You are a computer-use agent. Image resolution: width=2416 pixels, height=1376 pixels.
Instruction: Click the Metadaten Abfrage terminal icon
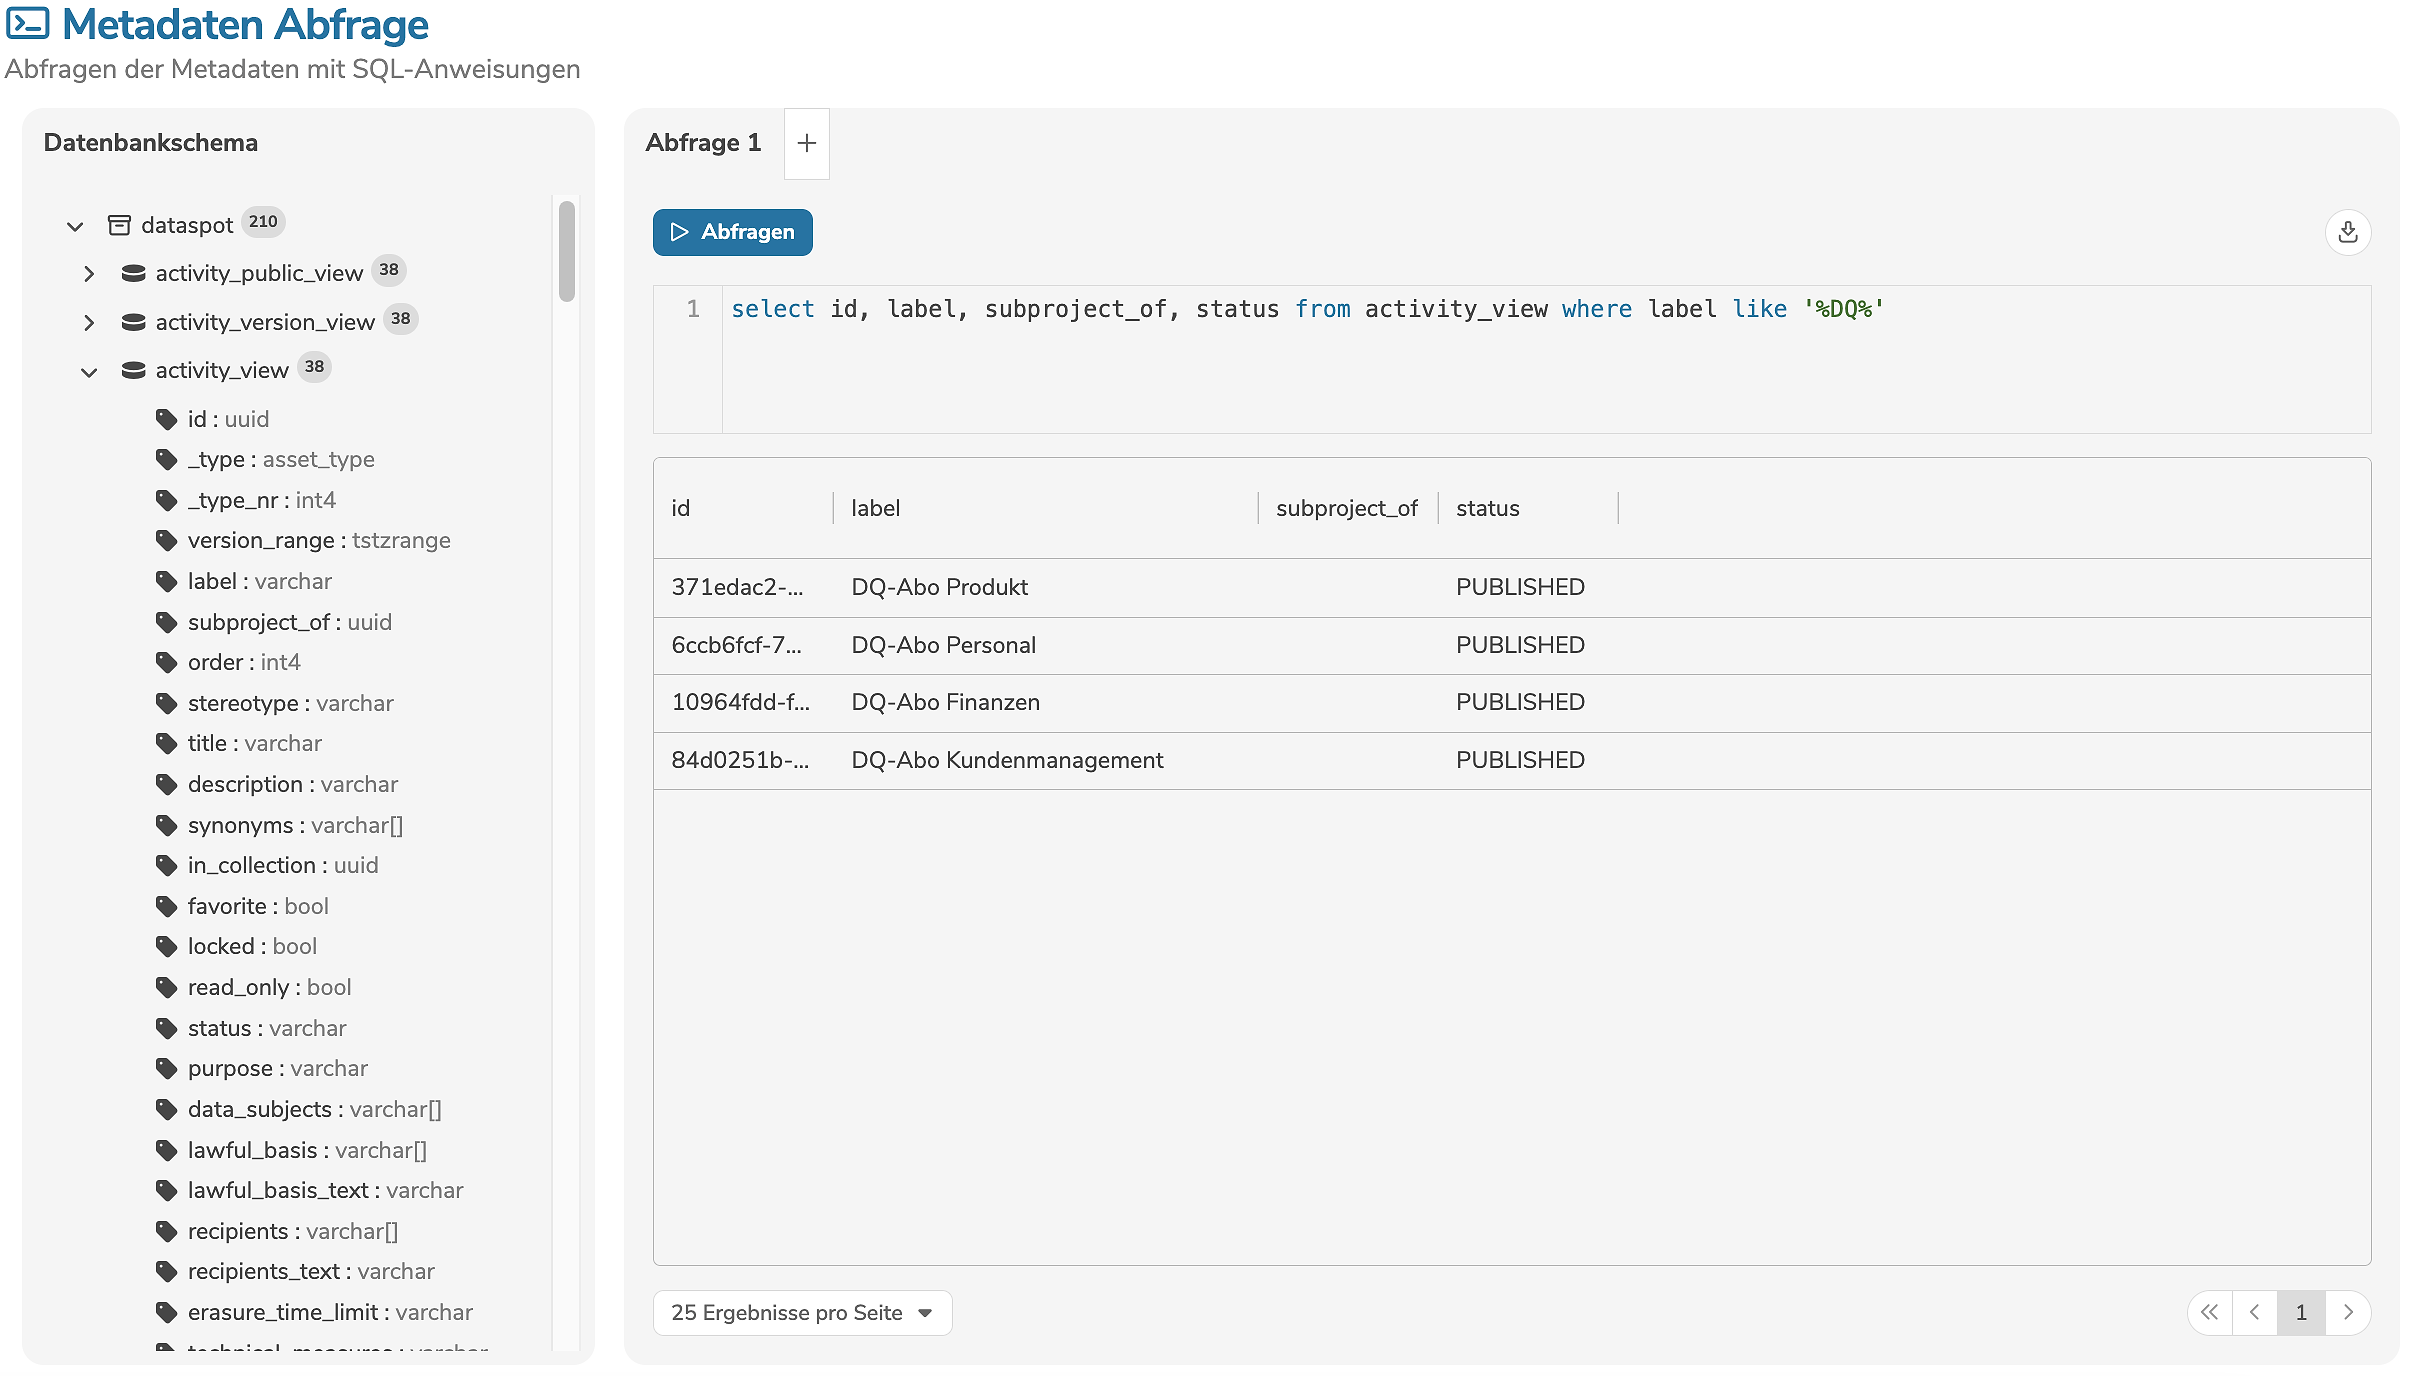tap(27, 23)
